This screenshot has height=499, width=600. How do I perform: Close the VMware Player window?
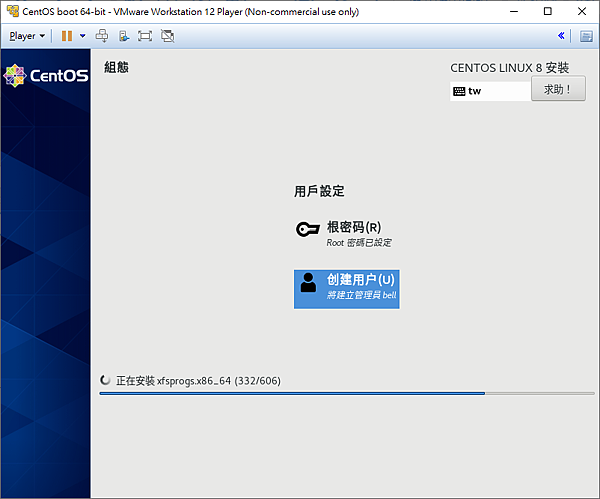tap(582, 11)
